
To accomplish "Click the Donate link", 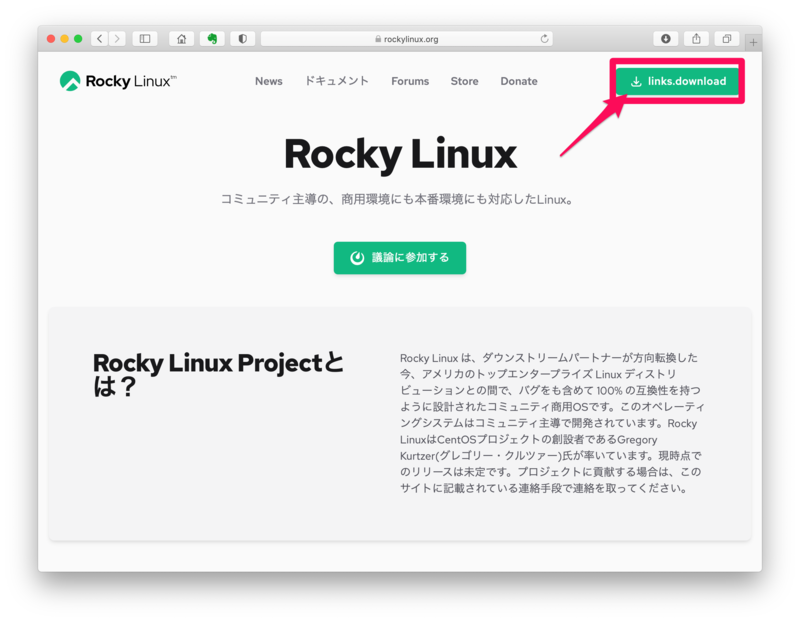I will pyautogui.click(x=519, y=81).
